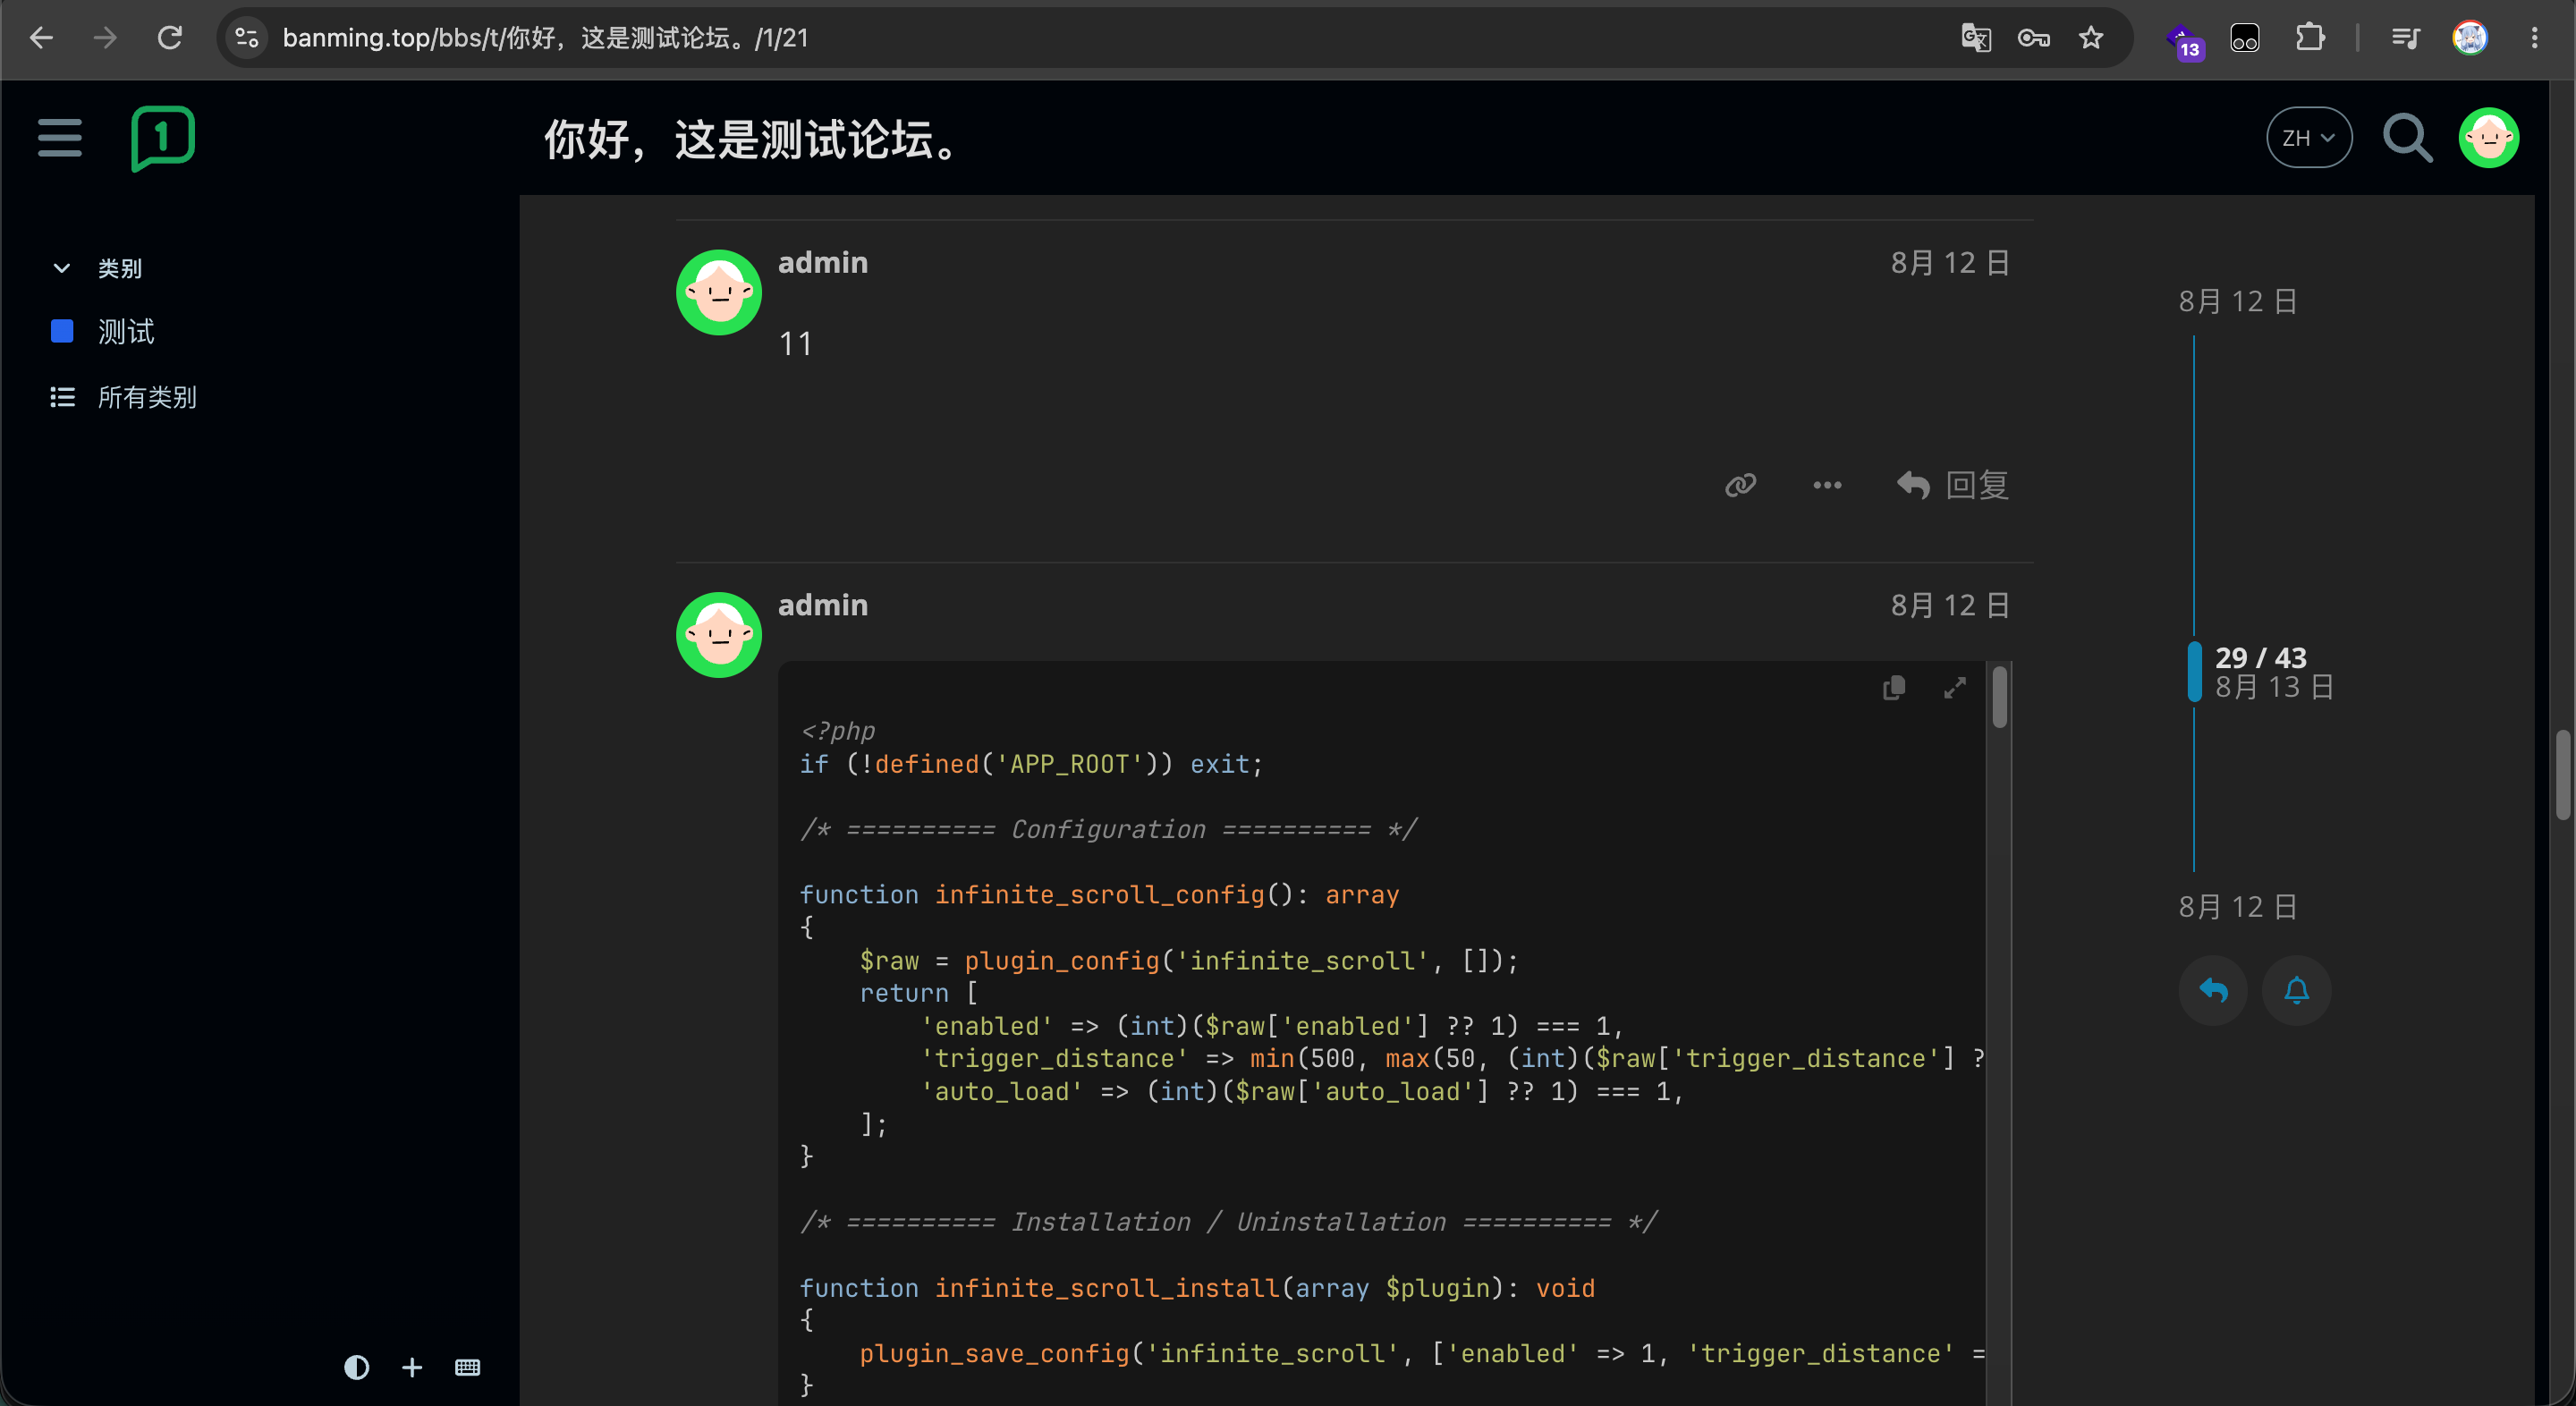
Task: Copy link of the '11' post
Action: click(1740, 485)
